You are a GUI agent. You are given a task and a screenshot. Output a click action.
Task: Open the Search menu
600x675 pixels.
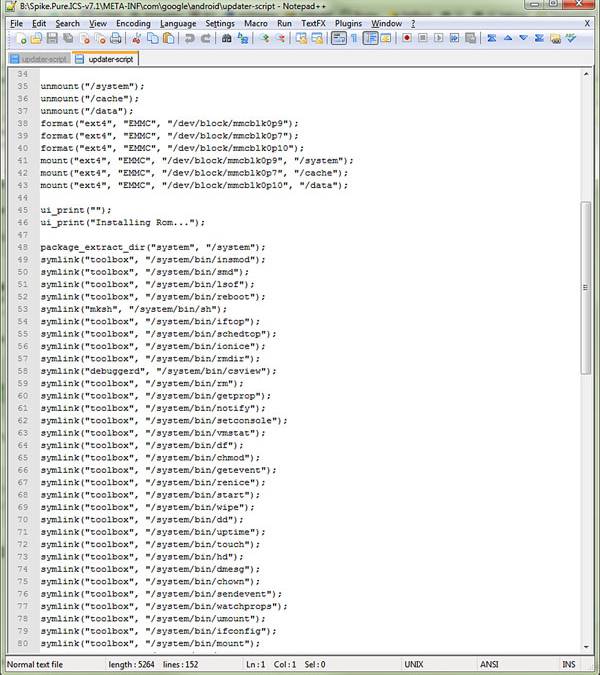(68, 24)
